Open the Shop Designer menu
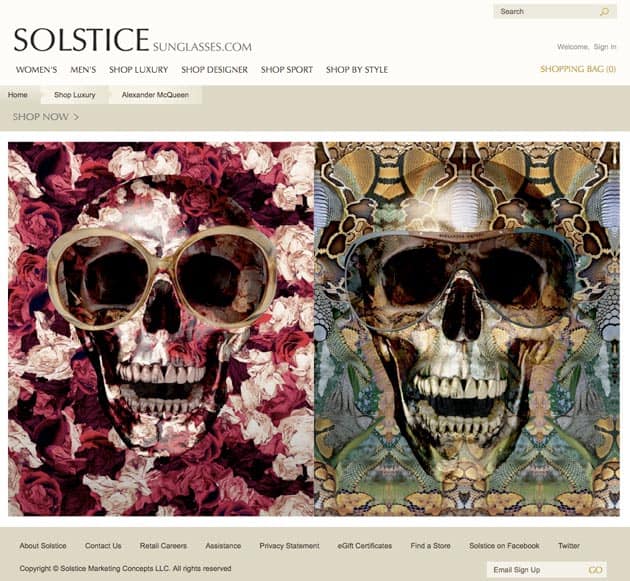The height and width of the screenshot is (581, 630). [215, 70]
